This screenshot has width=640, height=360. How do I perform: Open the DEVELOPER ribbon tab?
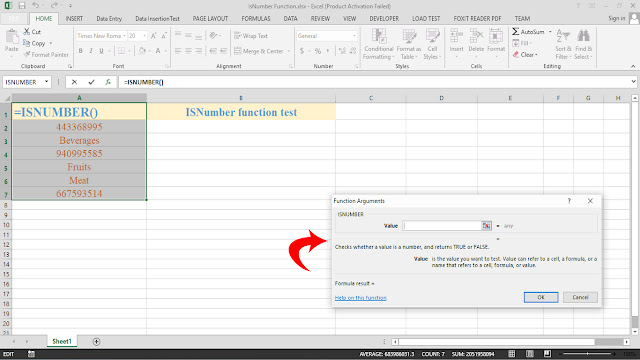pyautogui.click(x=384, y=18)
